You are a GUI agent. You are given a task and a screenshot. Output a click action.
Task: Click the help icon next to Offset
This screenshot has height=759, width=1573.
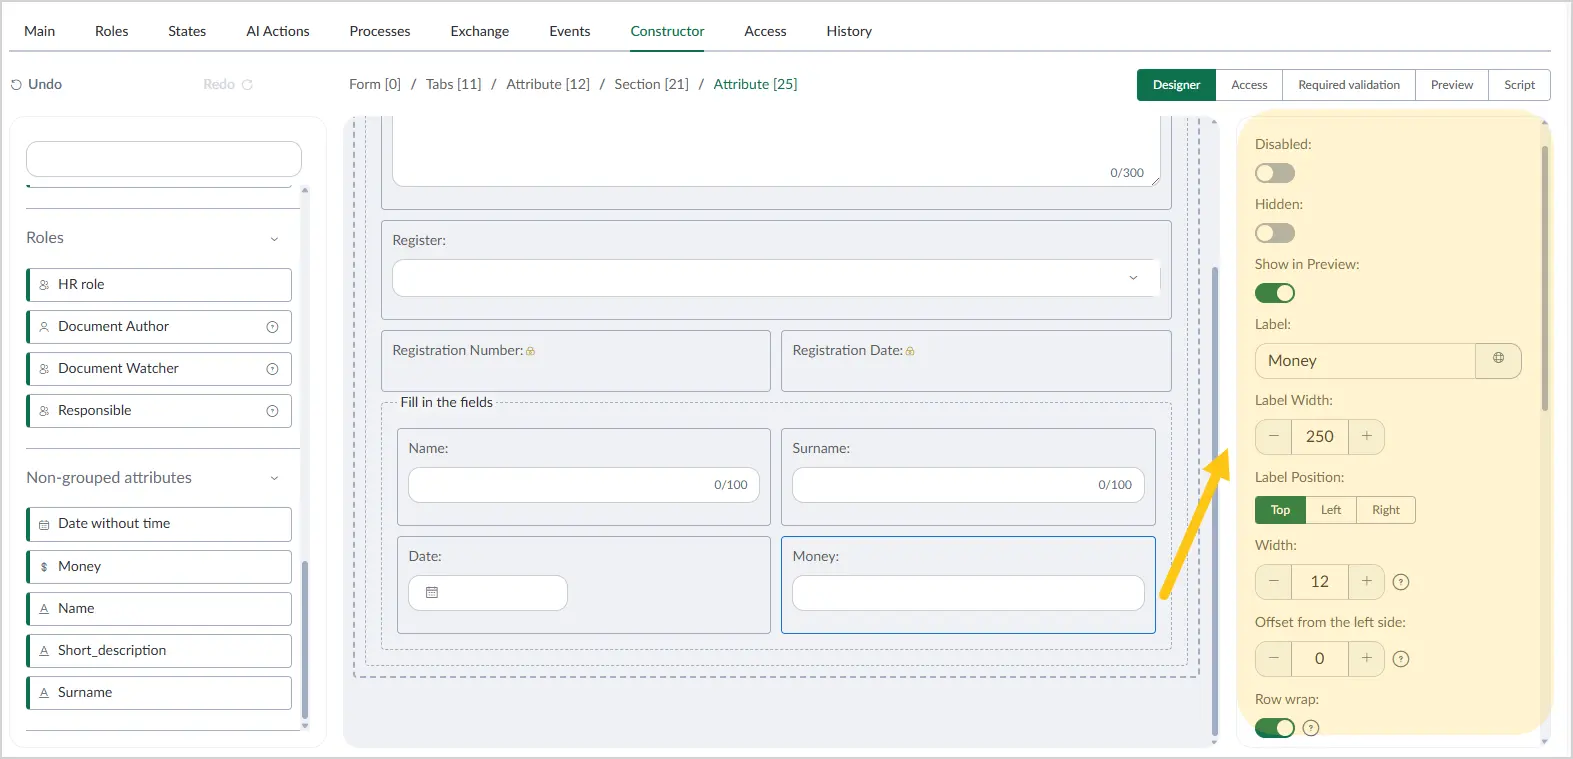1401,659
